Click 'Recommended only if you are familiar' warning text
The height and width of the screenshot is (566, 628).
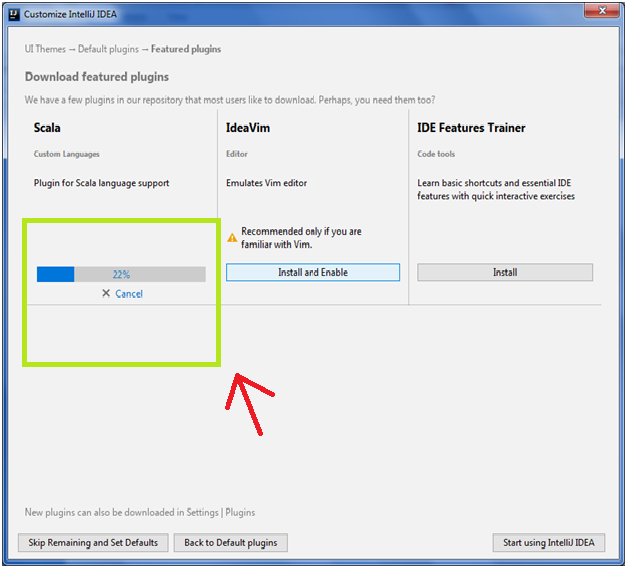coord(301,238)
